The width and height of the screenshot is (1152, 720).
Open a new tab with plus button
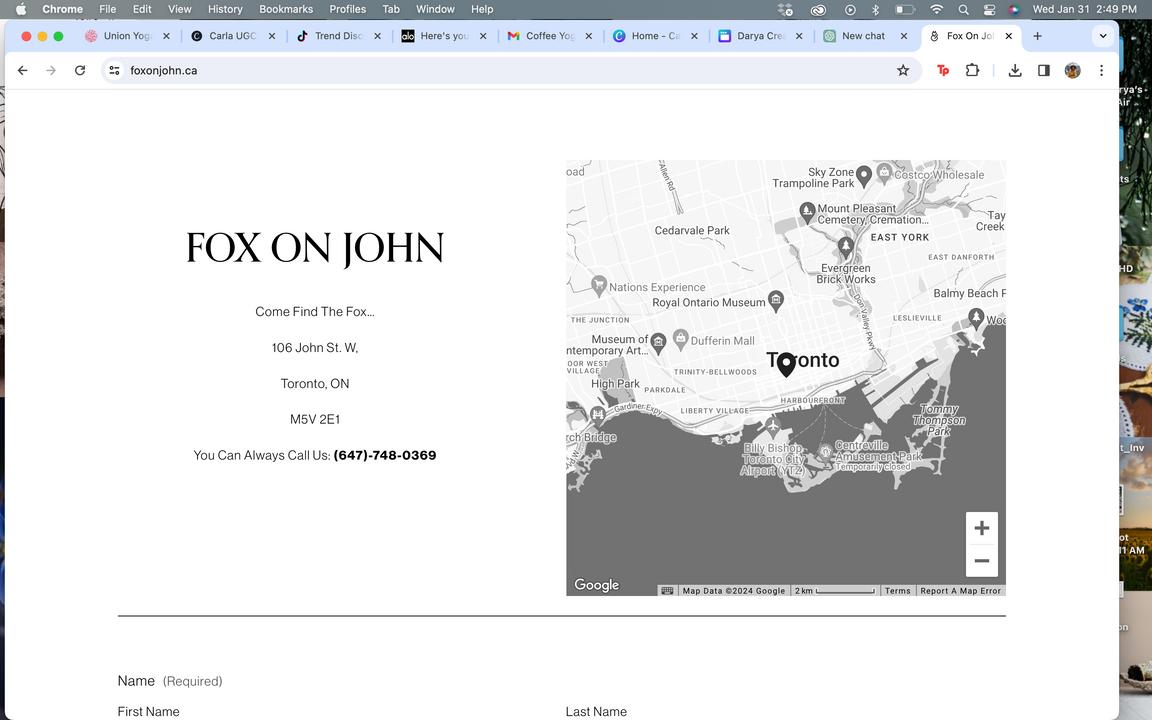click(x=1037, y=36)
